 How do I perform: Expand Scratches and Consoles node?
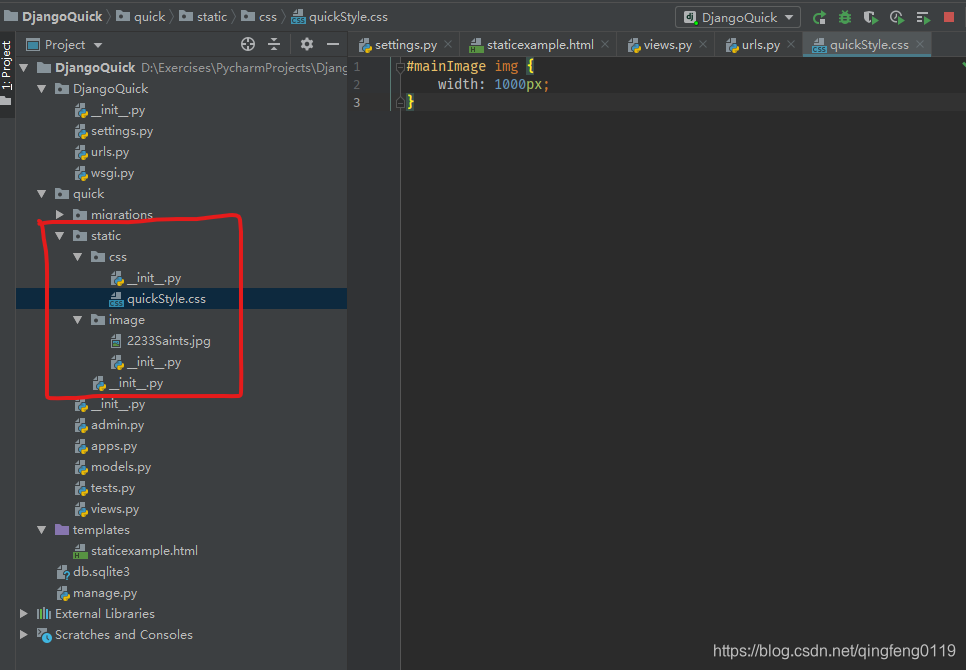click(24, 634)
